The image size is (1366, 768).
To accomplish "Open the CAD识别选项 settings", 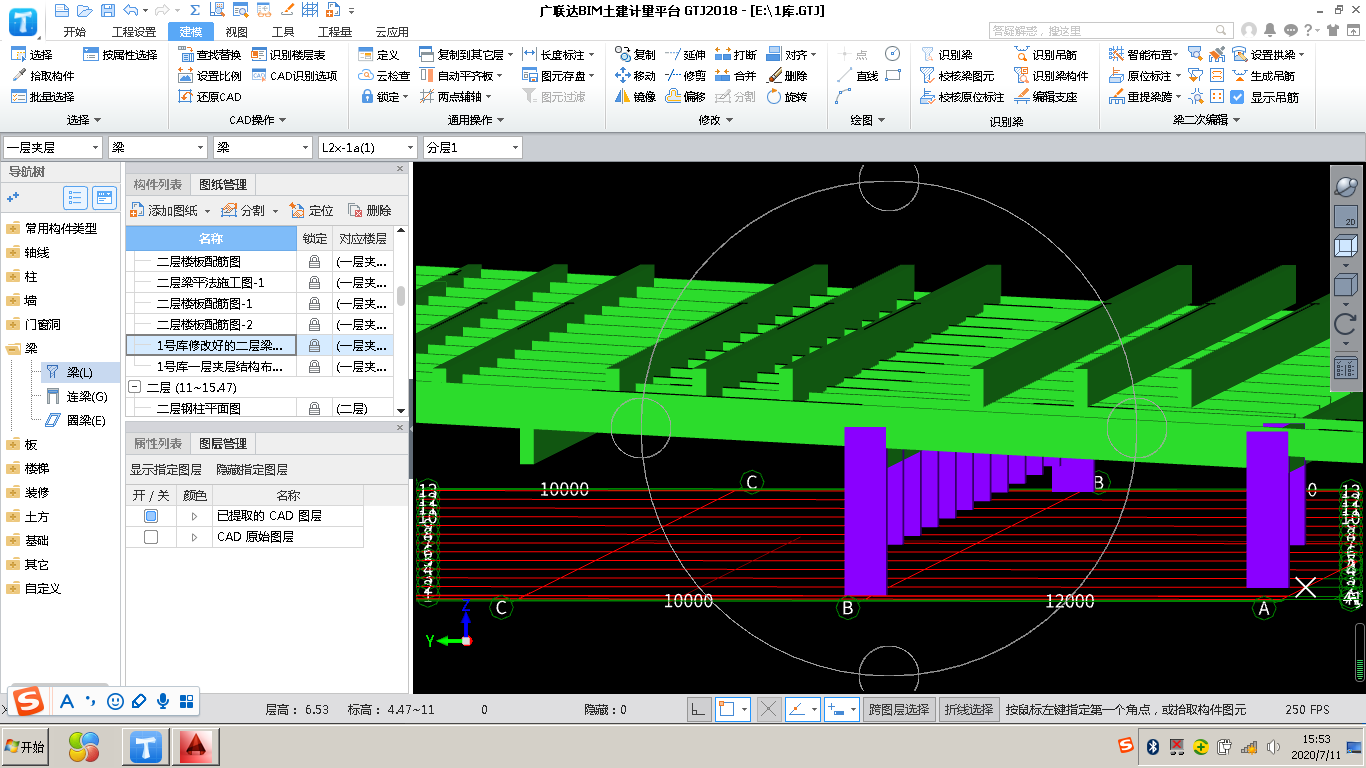I will click(x=294, y=76).
